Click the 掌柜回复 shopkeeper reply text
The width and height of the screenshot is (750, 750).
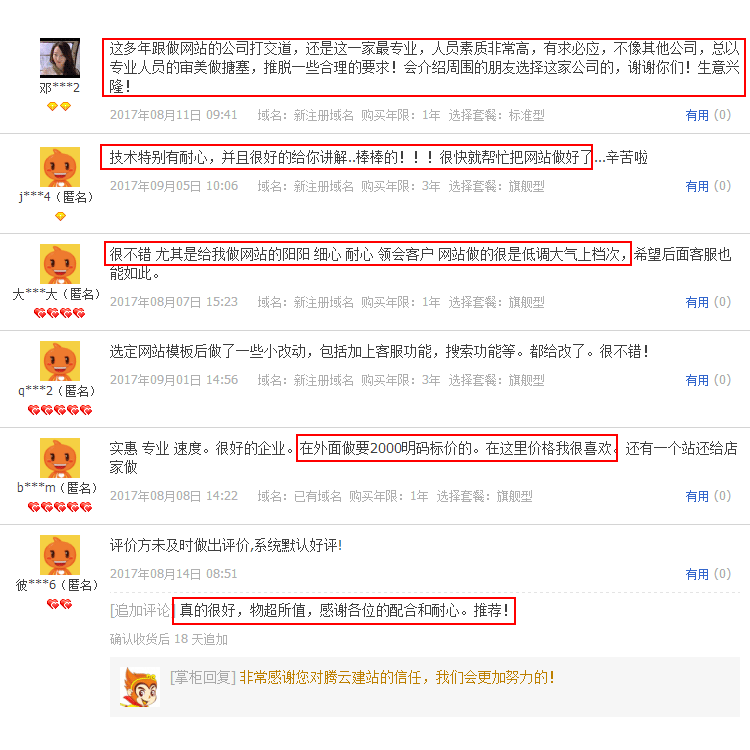click(x=362, y=678)
